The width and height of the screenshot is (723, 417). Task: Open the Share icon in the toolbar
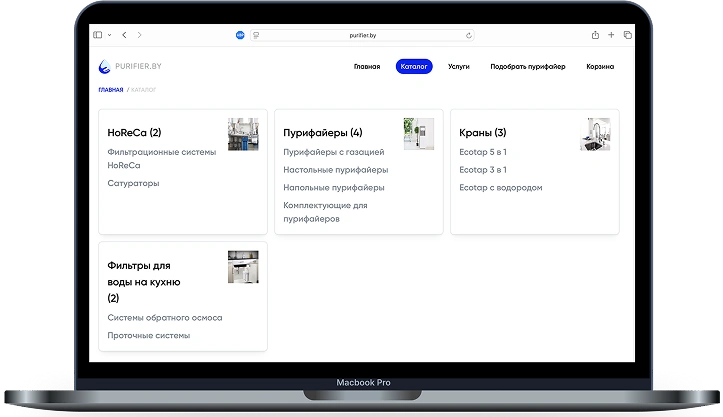click(596, 35)
